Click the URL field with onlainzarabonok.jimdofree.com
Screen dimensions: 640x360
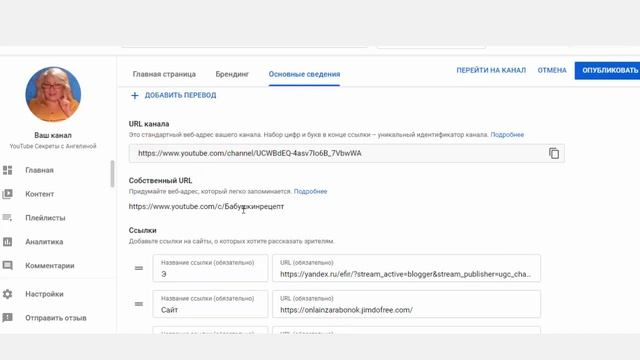click(407, 304)
